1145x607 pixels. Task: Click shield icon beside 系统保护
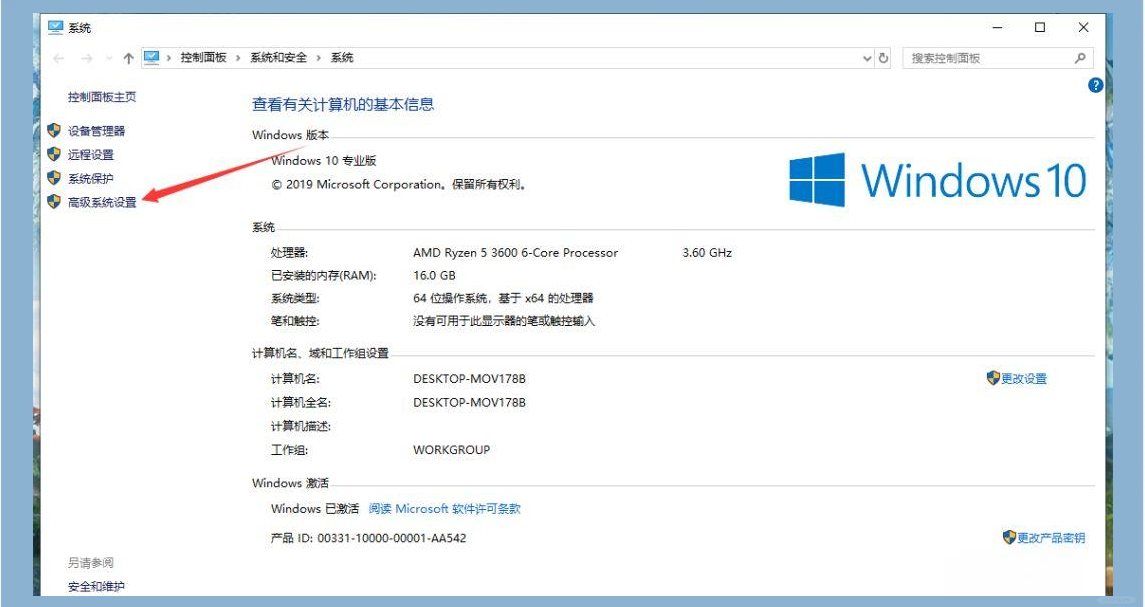pyautogui.click(x=53, y=177)
